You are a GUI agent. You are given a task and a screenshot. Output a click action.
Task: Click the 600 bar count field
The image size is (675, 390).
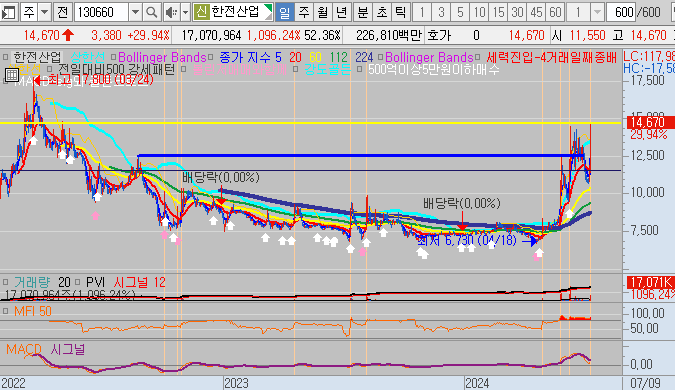[621, 12]
